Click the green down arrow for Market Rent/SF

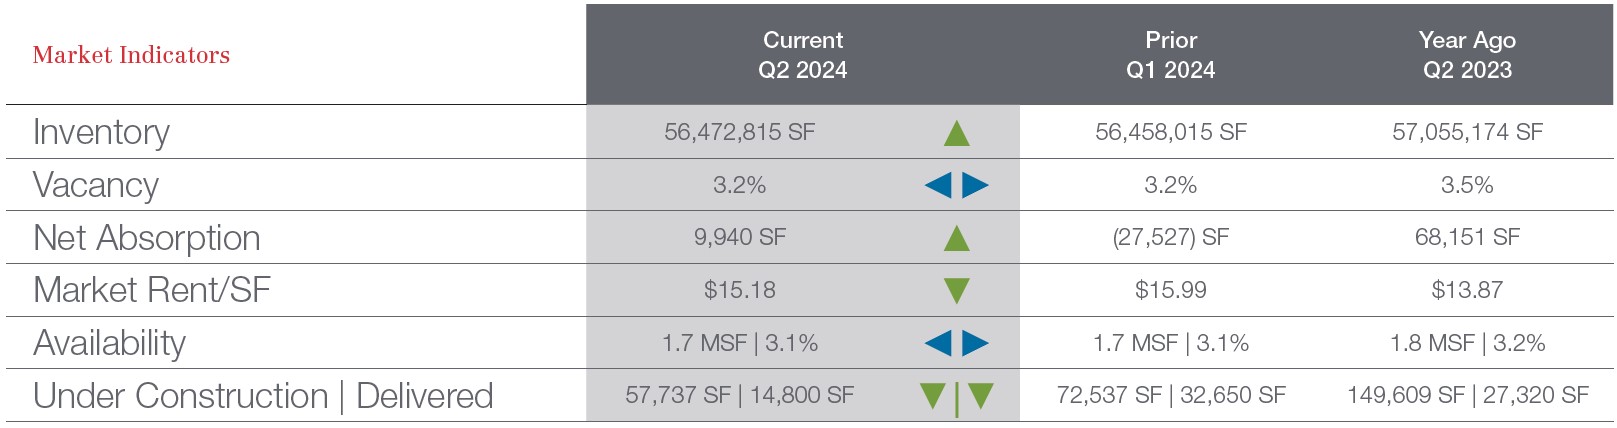point(956,291)
